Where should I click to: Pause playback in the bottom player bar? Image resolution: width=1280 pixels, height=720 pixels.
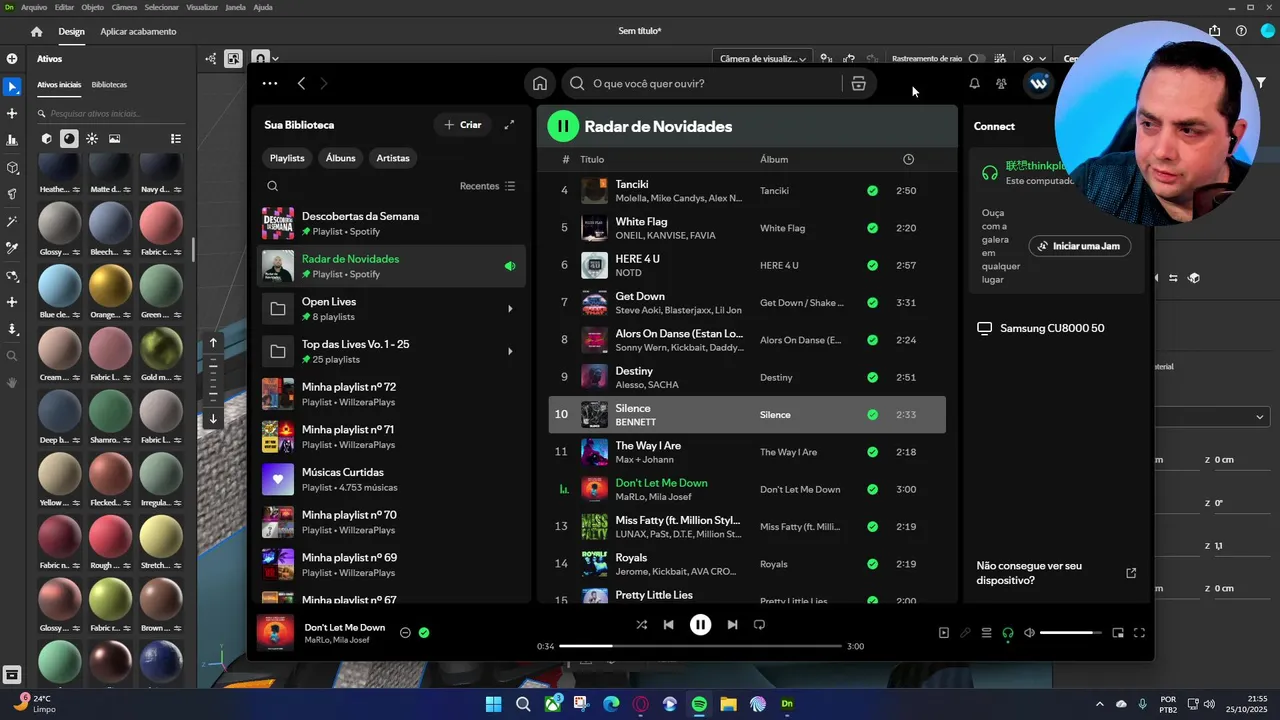click(x=700, y=625)
